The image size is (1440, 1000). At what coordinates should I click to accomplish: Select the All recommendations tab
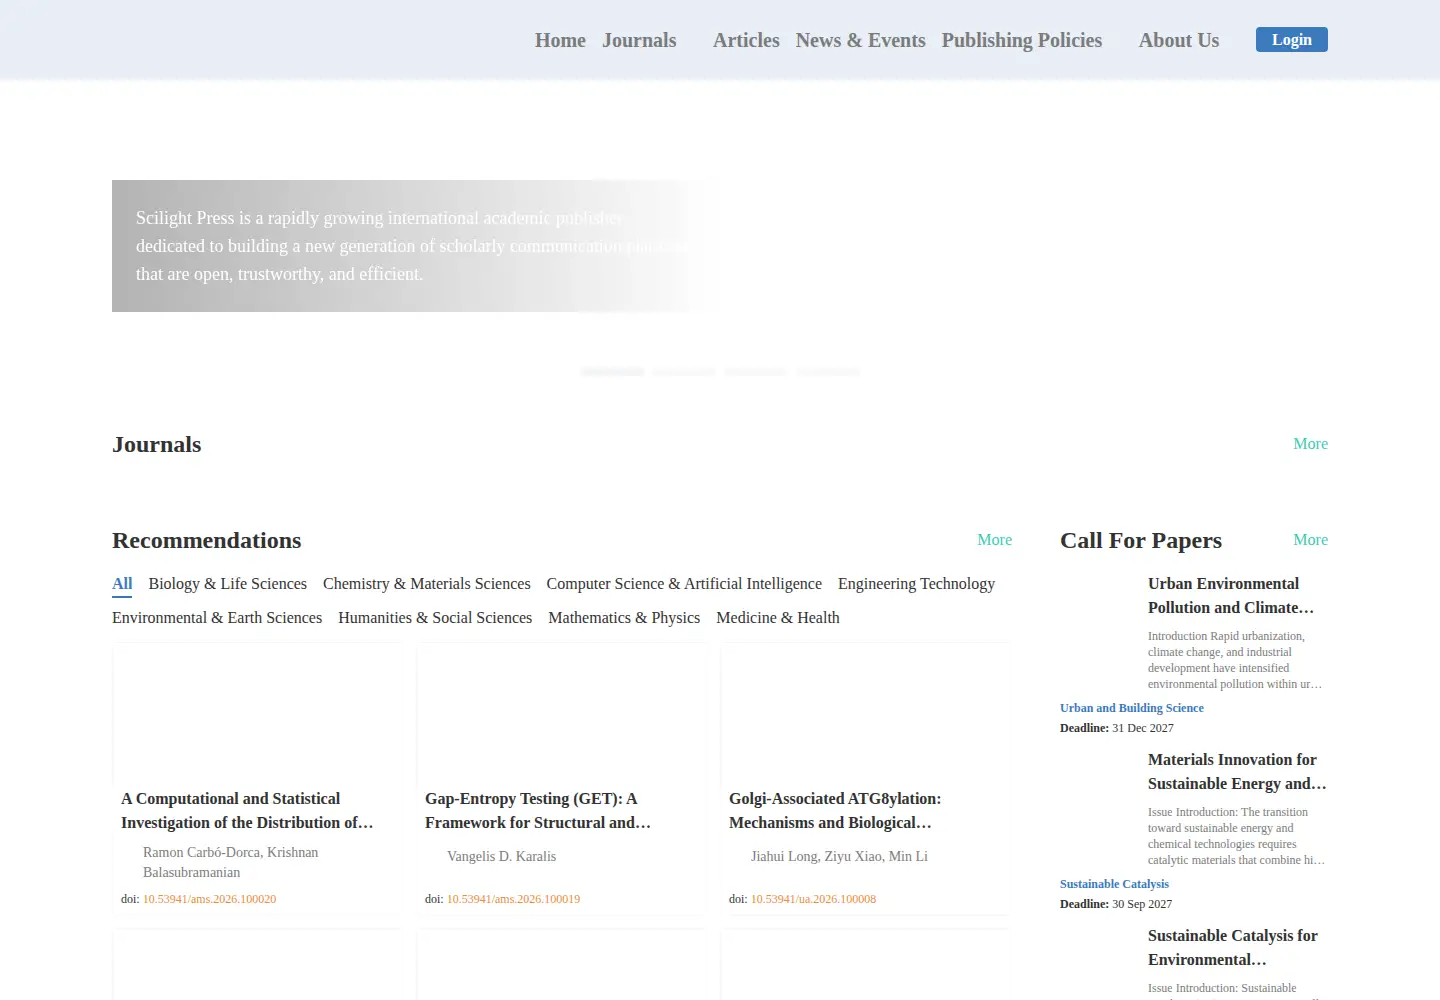(x=122, y=584)
